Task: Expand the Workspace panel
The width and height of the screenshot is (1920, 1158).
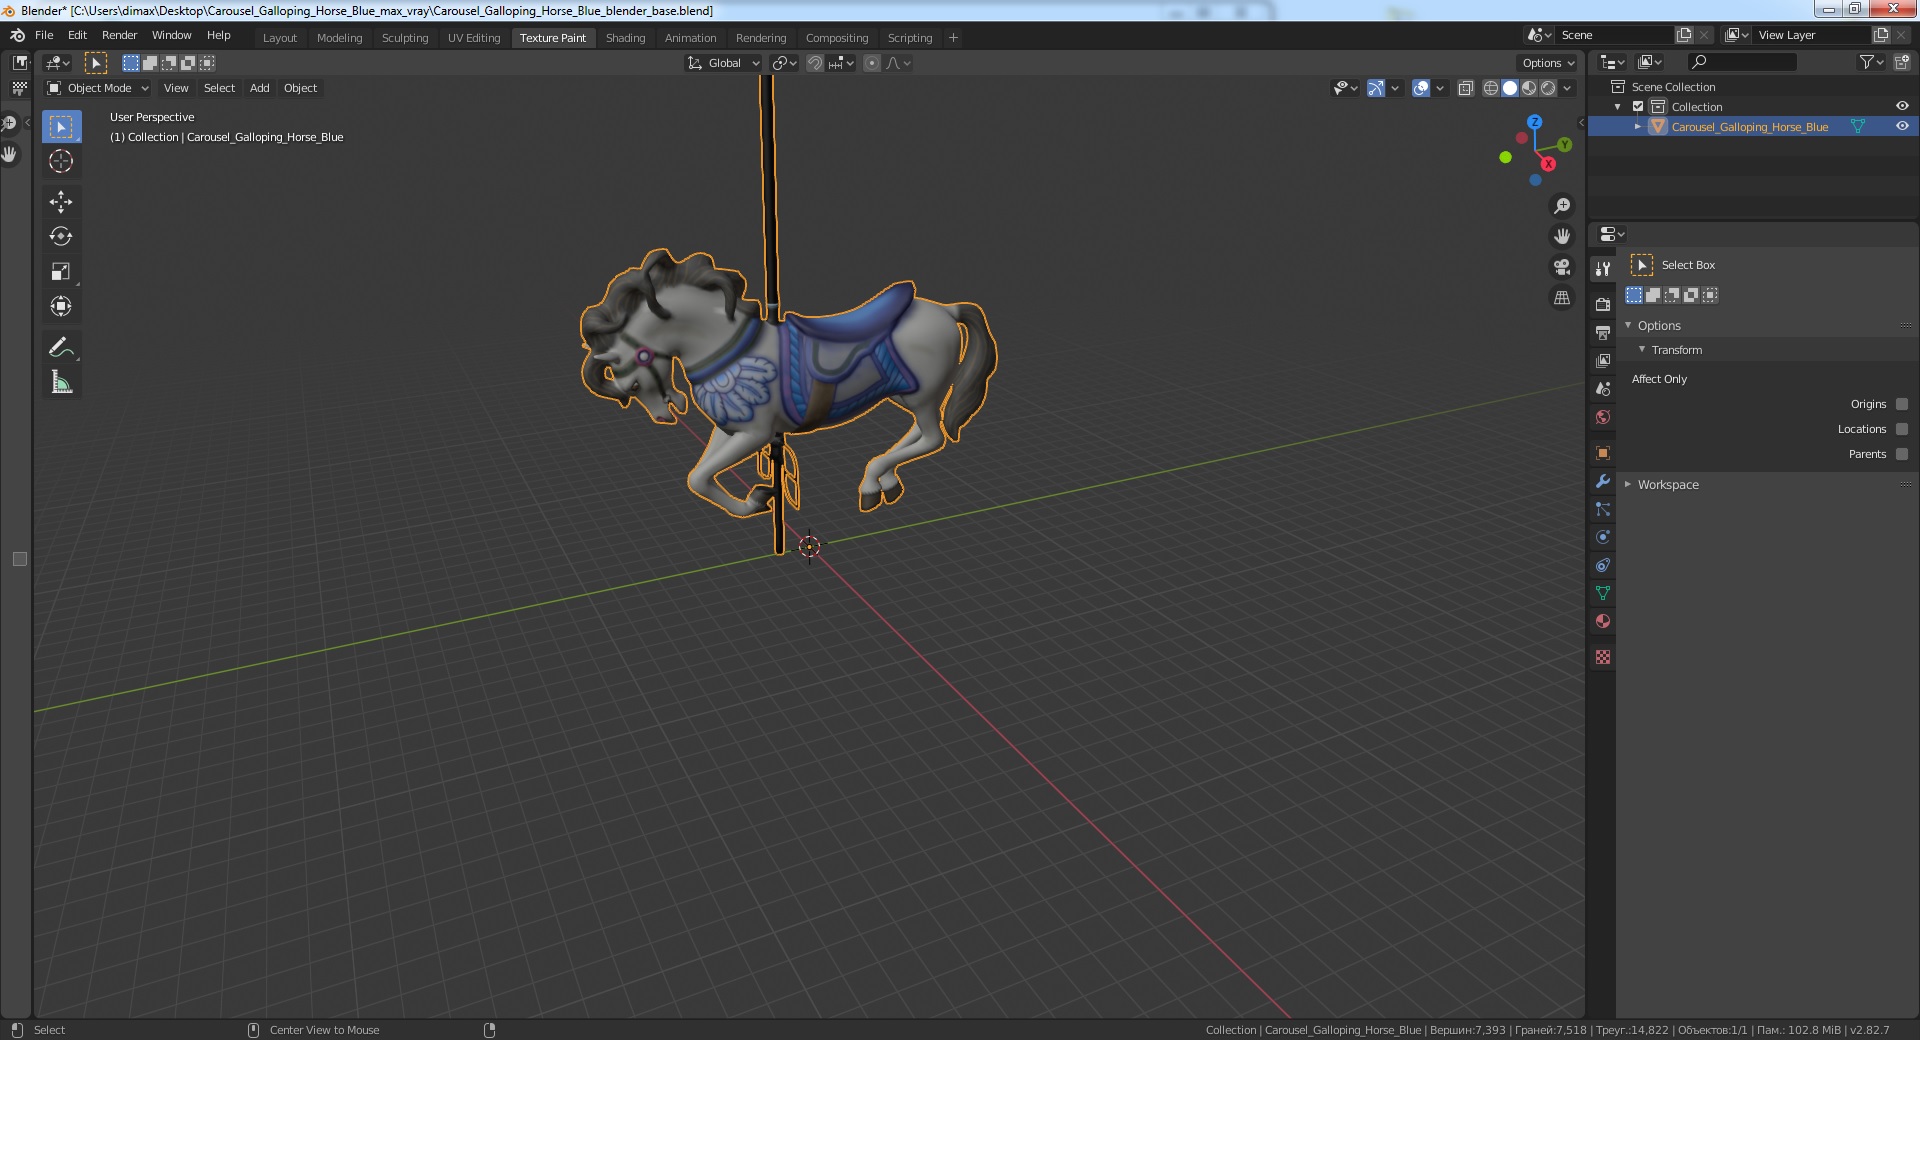Action: 1668,485
